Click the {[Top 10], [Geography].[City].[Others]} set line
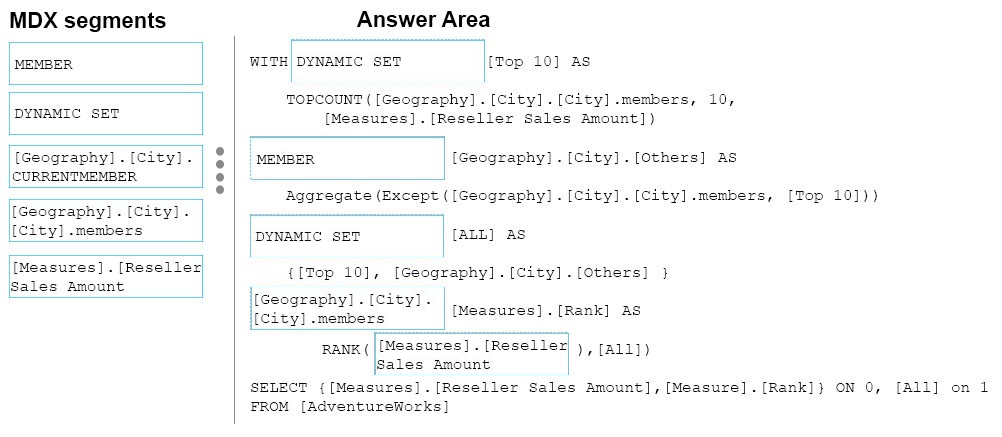Screen dimensions: 1002x437 tap(477, 273)
